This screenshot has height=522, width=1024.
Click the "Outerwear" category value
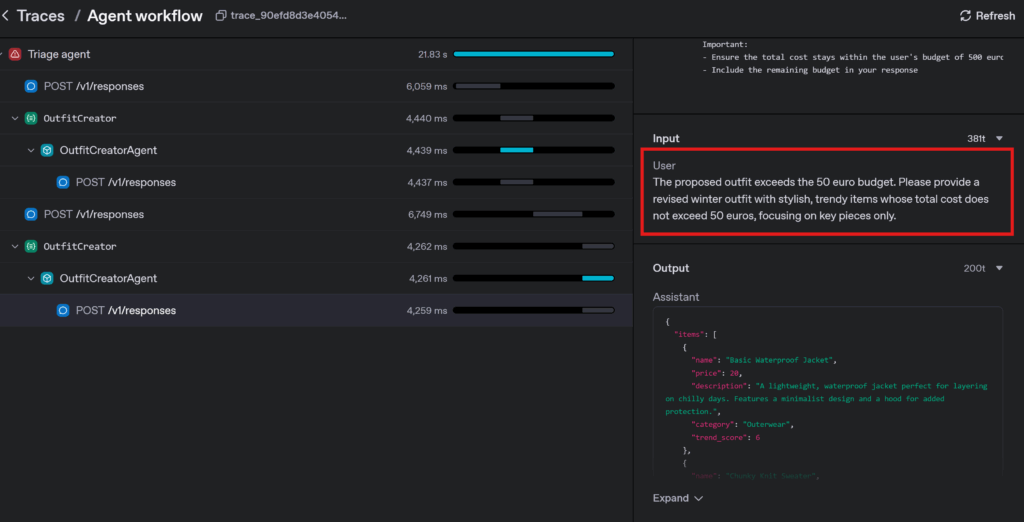point(767,425)
